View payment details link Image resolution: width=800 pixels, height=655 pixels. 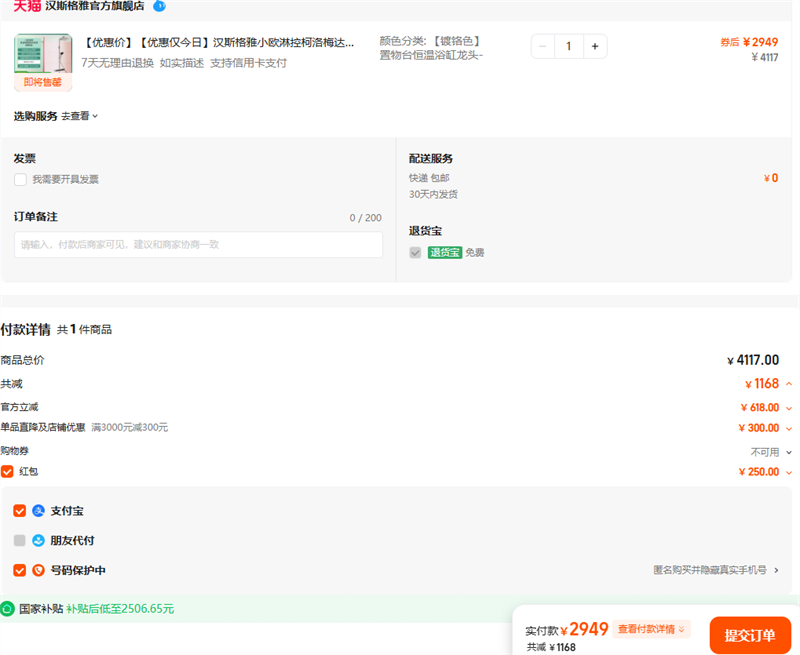pos(652,629)
